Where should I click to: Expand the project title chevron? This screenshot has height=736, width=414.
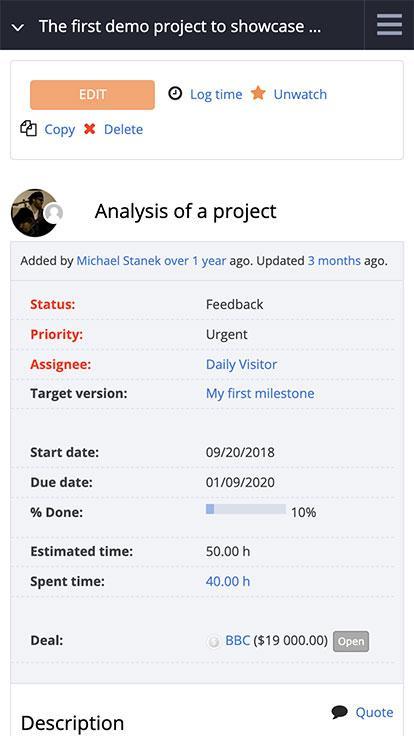click(18, 27)
